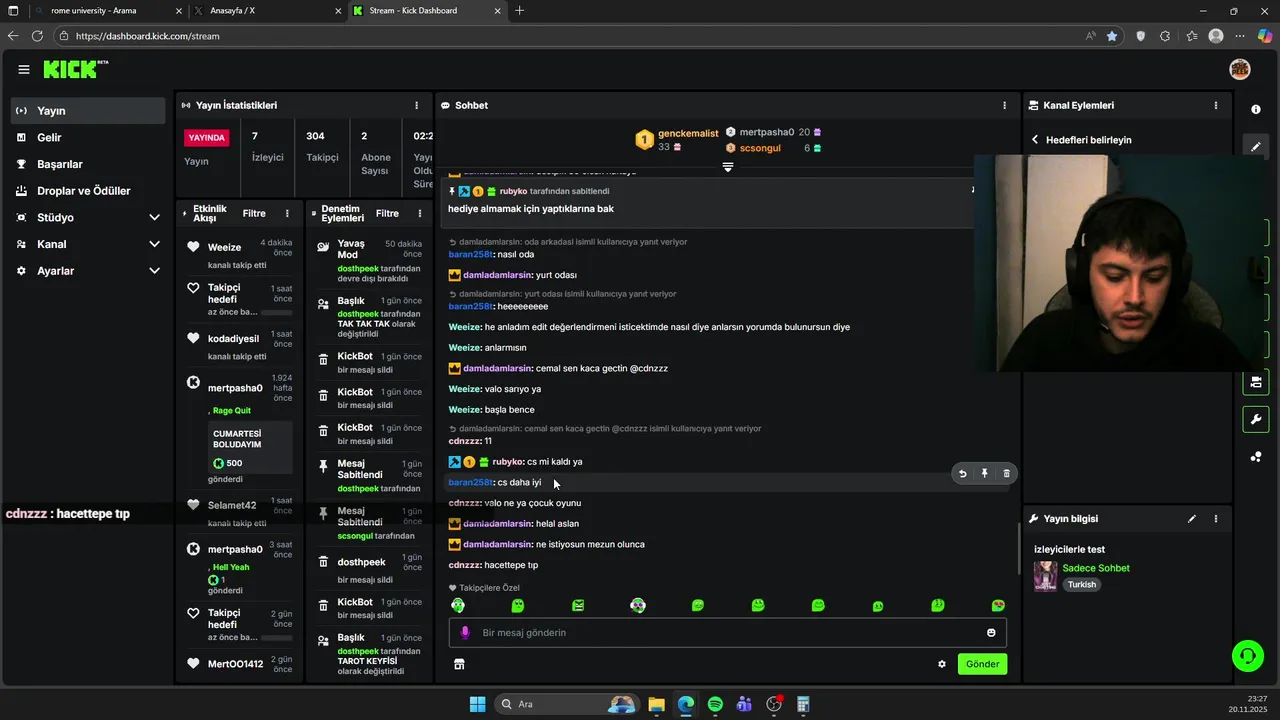
Task: Click the print-like green button in right rail
Action: point(1256,382)
